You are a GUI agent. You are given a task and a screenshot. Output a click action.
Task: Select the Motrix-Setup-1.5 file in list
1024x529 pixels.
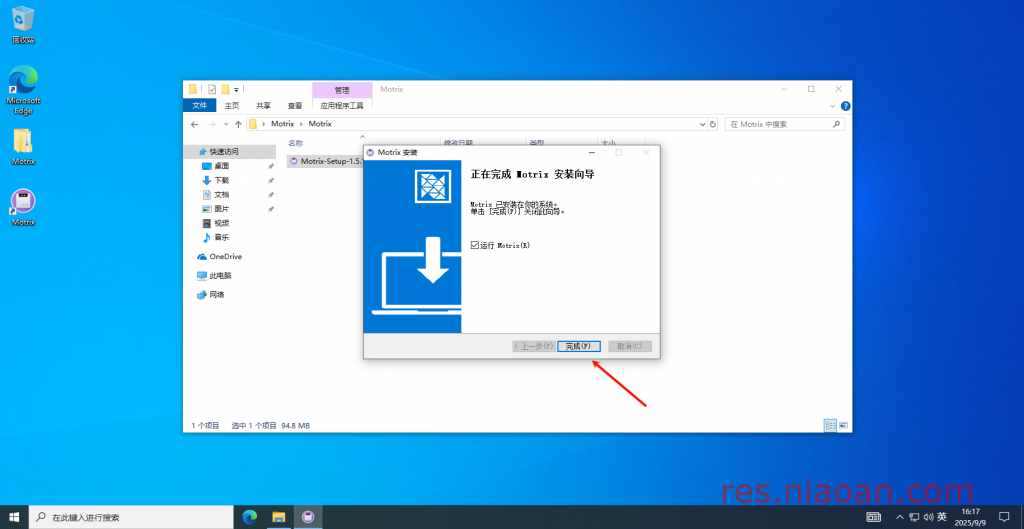(327, 161)
